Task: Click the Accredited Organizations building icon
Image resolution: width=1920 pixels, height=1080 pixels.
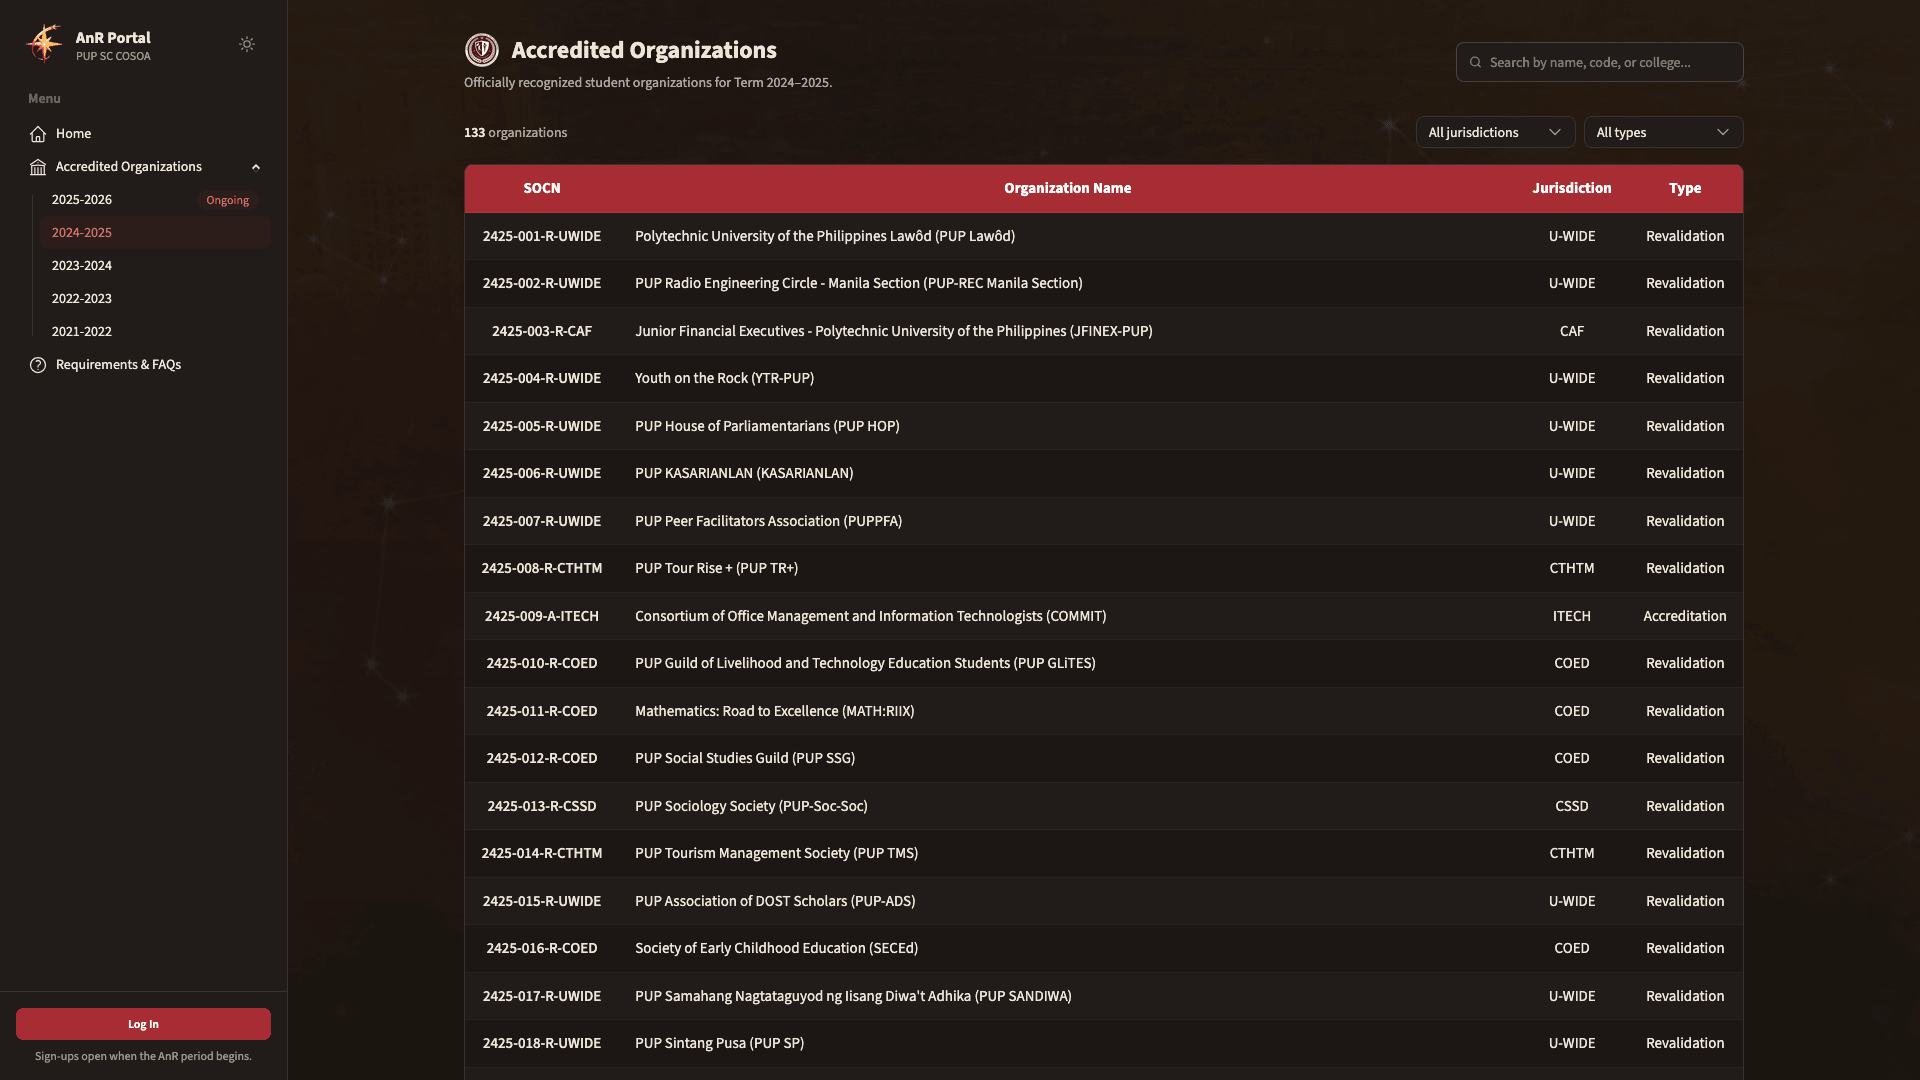Action: coord(38,167)
